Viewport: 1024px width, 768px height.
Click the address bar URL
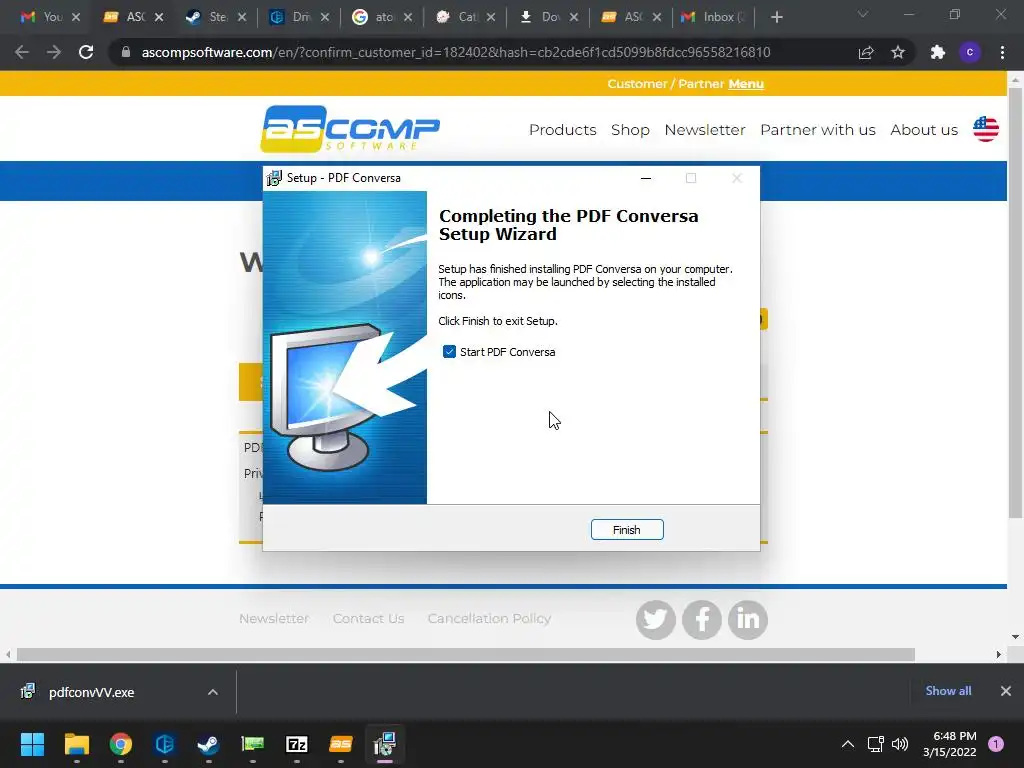pyautogui.click(x=456, y=52)
